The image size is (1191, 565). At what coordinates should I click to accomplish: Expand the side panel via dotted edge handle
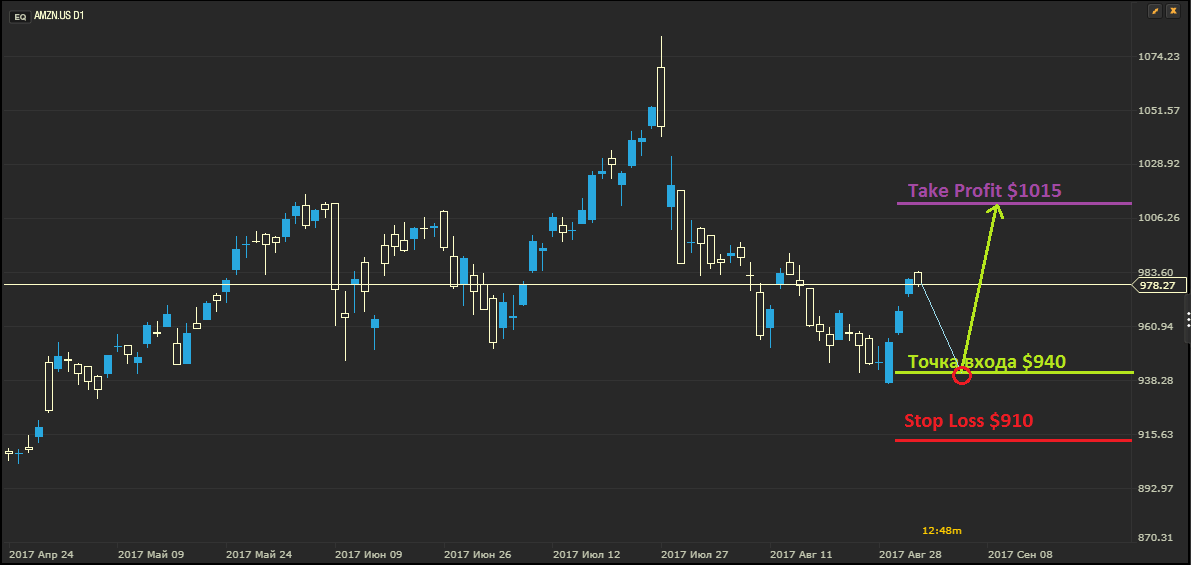point(1187,317)
